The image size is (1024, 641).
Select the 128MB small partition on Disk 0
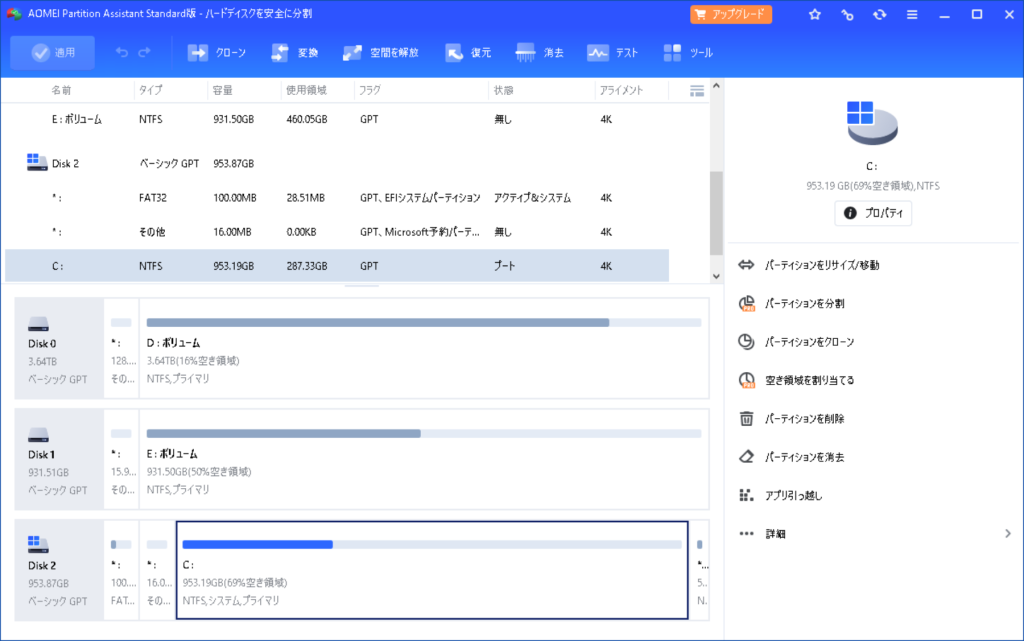tap(121, 349)
